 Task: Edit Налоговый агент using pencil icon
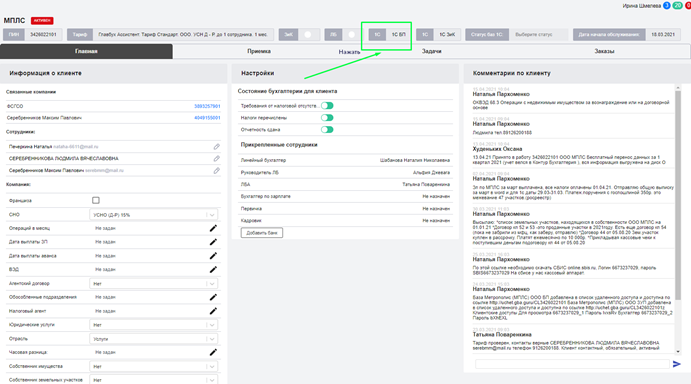pos(213,311)
